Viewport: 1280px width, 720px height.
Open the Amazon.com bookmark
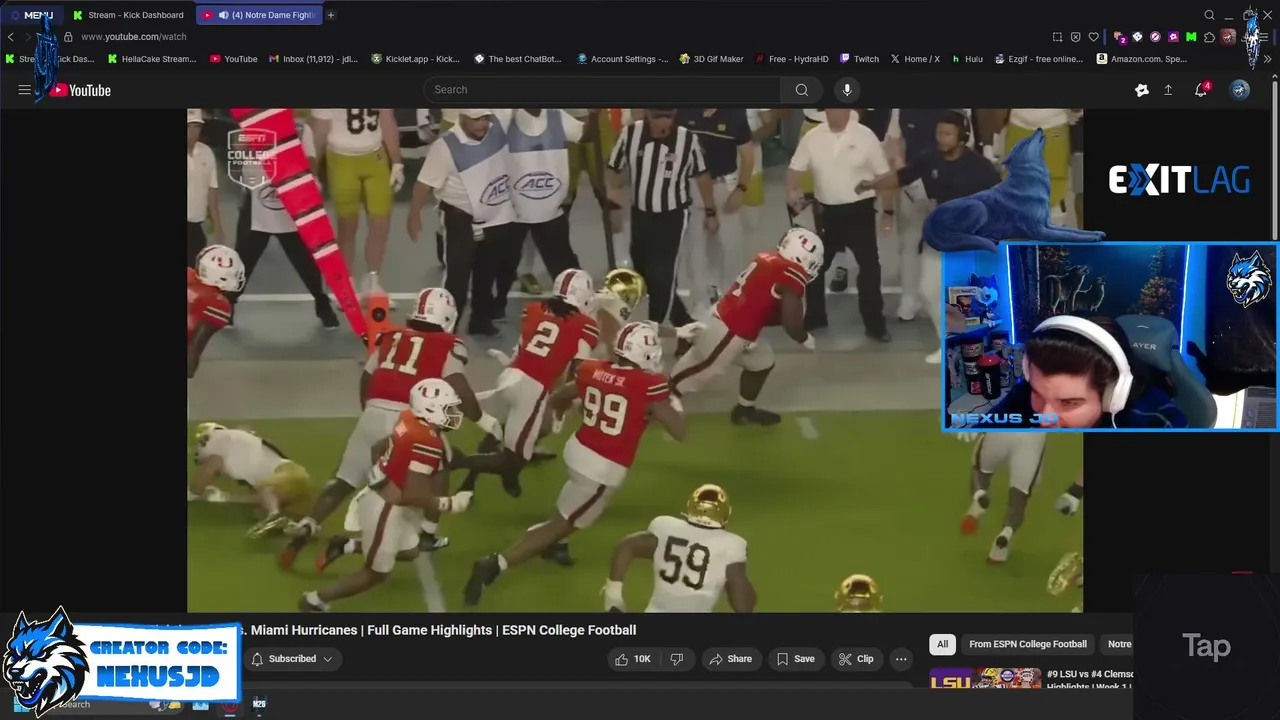coord(1142,59)
